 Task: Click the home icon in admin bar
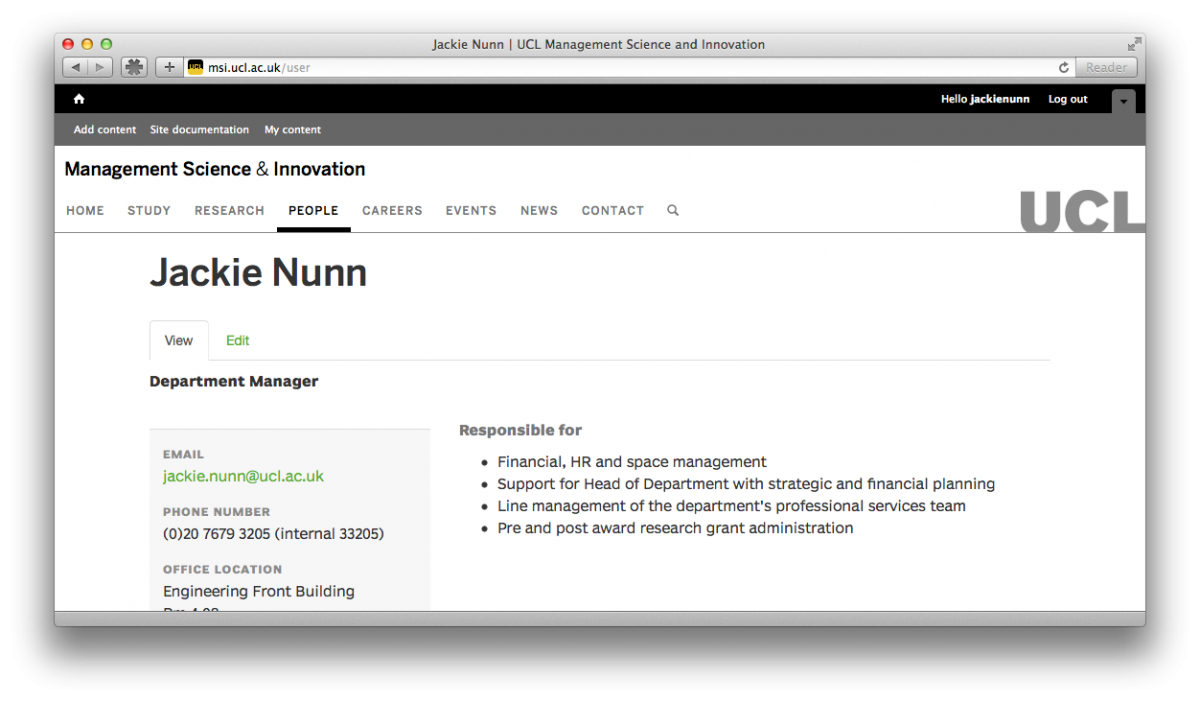coord(79,99)
